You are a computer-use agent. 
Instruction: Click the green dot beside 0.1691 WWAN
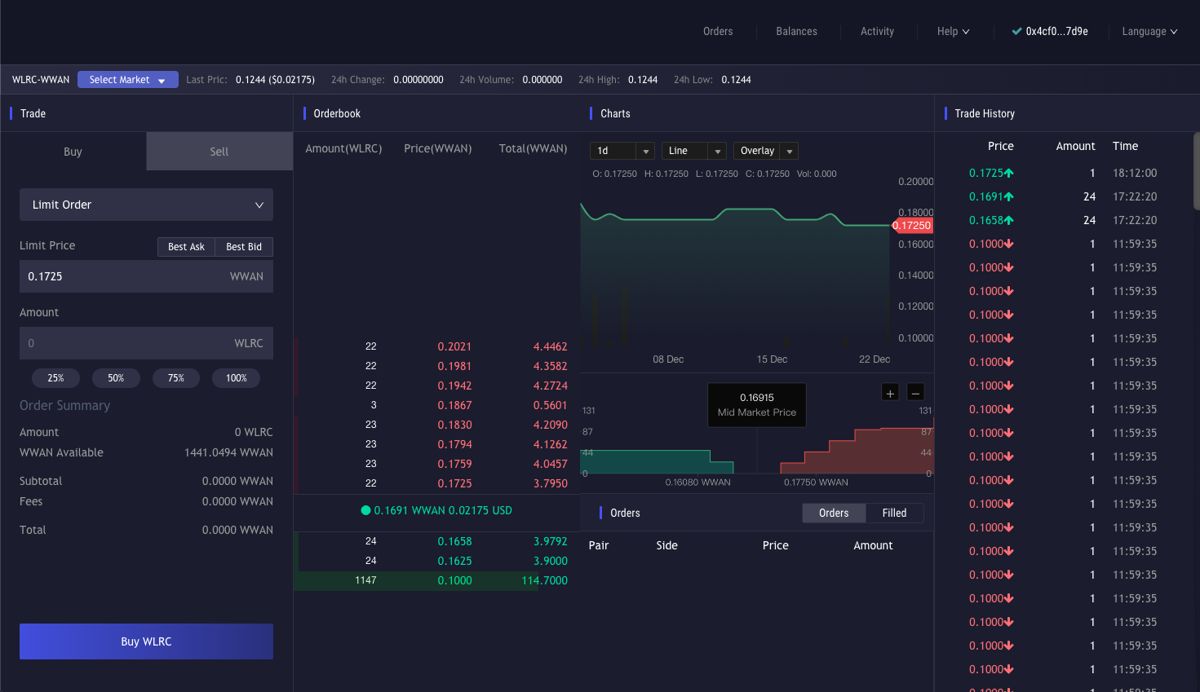click(x=365, y=510)
